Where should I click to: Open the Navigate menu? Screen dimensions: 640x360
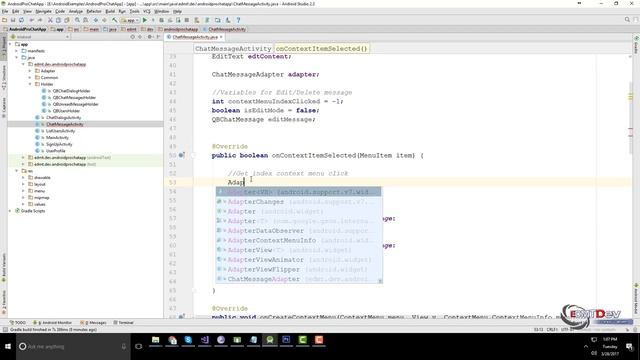[x=43, y=11]
